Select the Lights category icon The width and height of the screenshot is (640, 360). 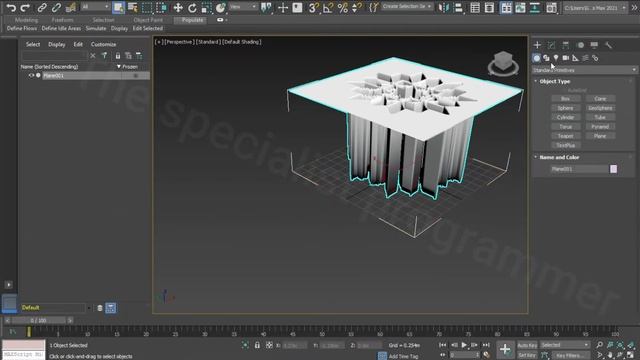click(x=556, y=58)
